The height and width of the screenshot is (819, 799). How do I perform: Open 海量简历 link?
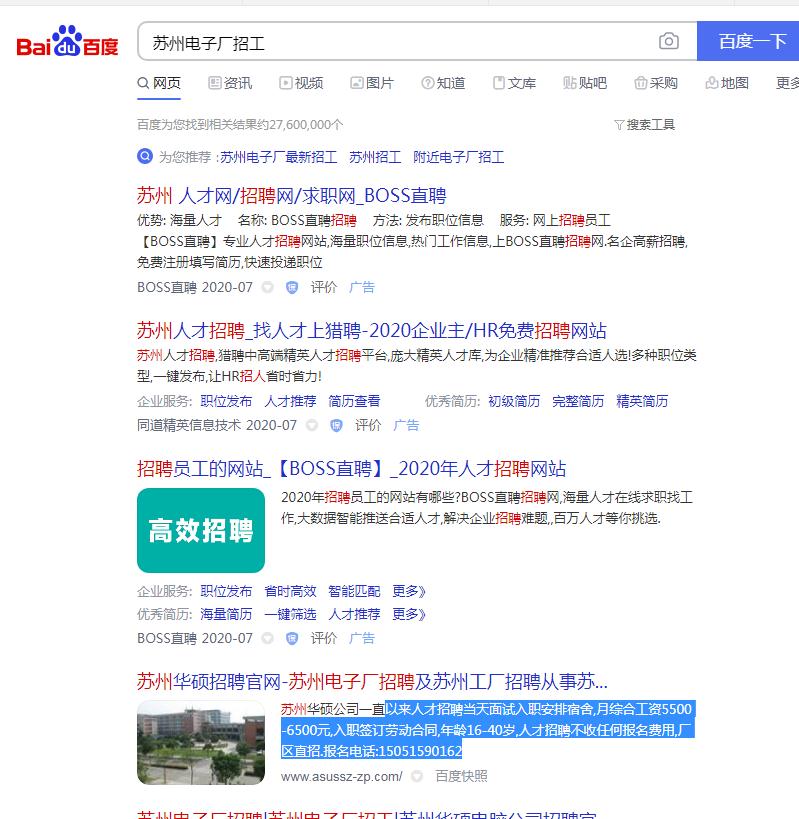[226, 614]
